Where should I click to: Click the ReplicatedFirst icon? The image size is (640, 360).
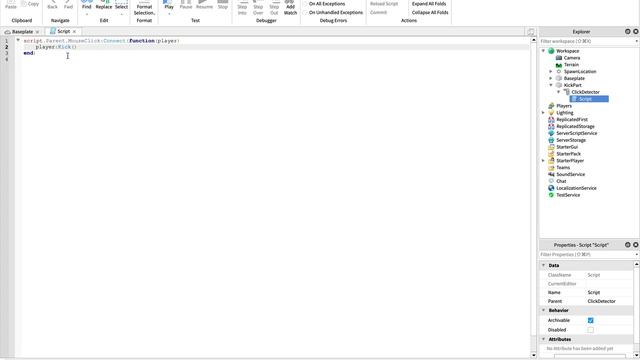point(551,120)
